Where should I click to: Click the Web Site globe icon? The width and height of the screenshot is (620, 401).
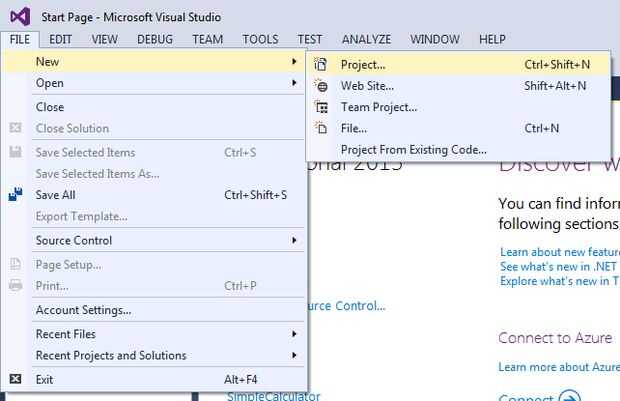pyautogui.click(x=321, y=86)
